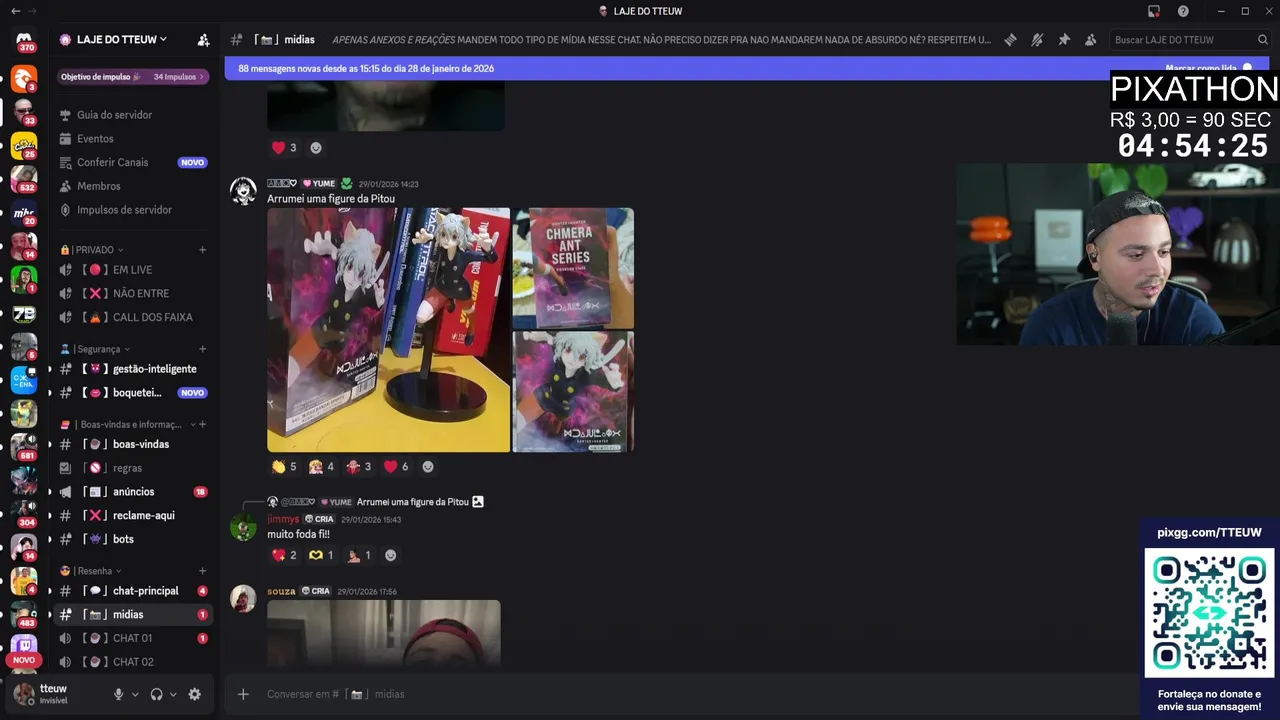Open Conferir Canais
Viewport: 1280px width, 720px height.
pos(133,162)
